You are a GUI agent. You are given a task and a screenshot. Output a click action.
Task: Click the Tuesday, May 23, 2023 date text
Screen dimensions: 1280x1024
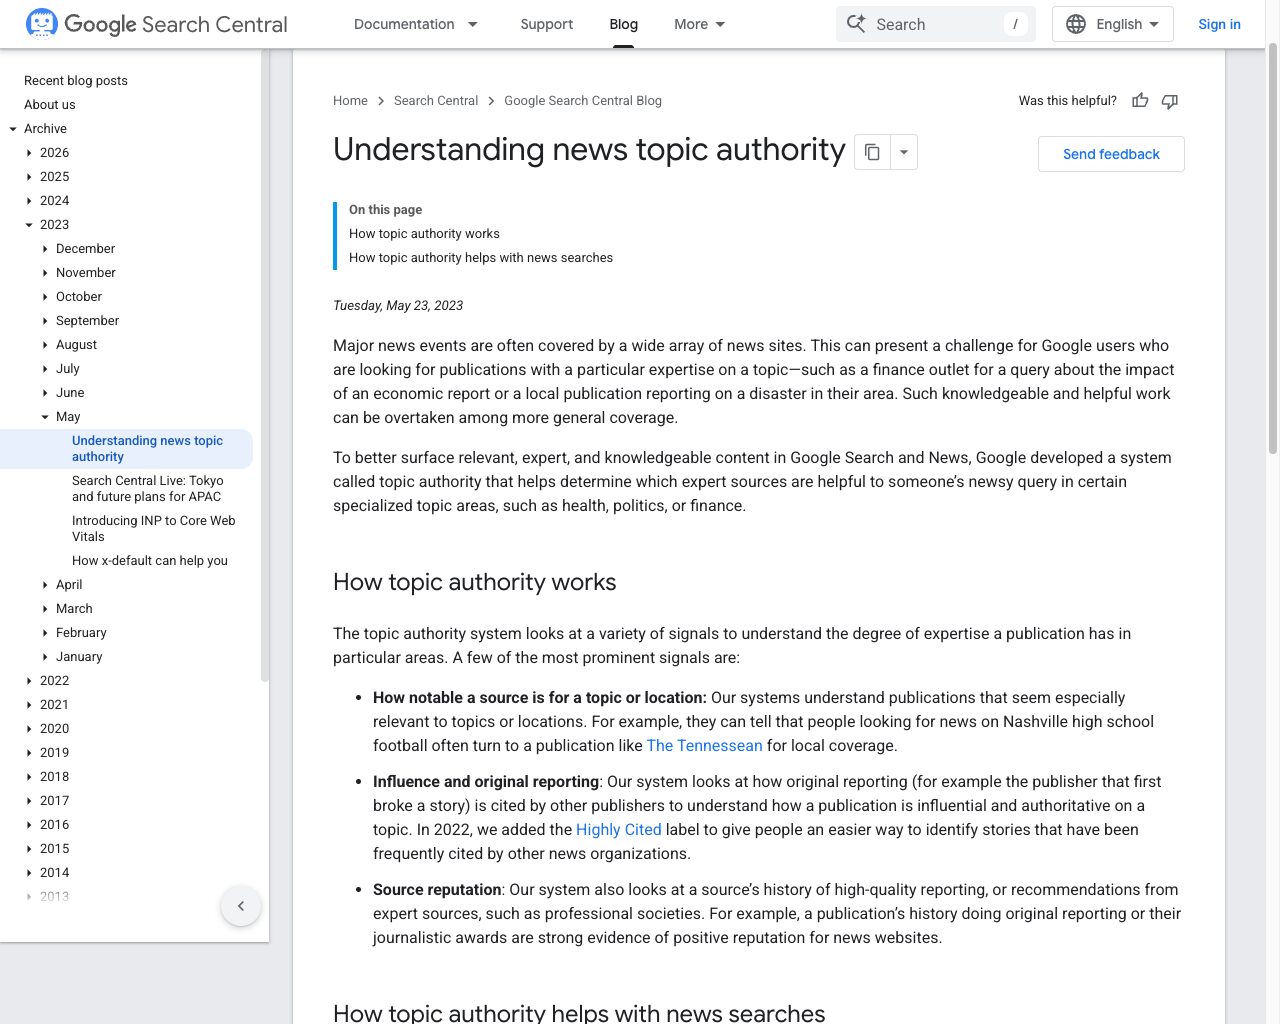(x=398, y=306)
